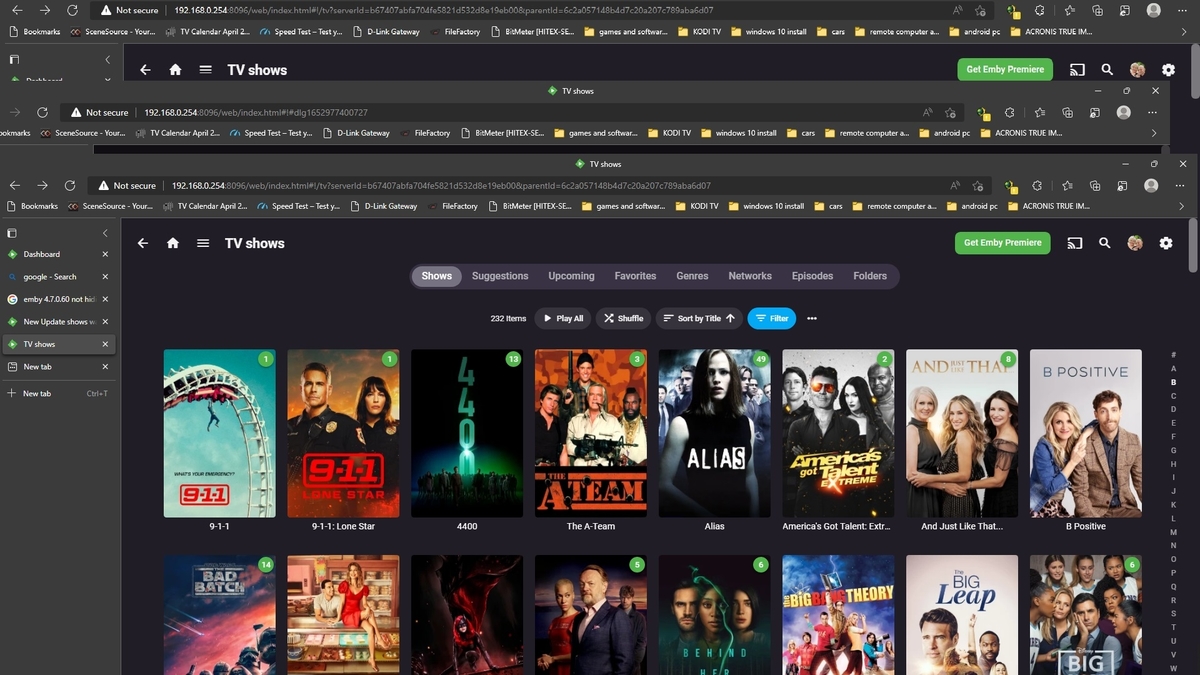This screenshot has width=1200, height=675.
Task: Open Extensions puzzle icon in front window
Action: point(1037,185)
